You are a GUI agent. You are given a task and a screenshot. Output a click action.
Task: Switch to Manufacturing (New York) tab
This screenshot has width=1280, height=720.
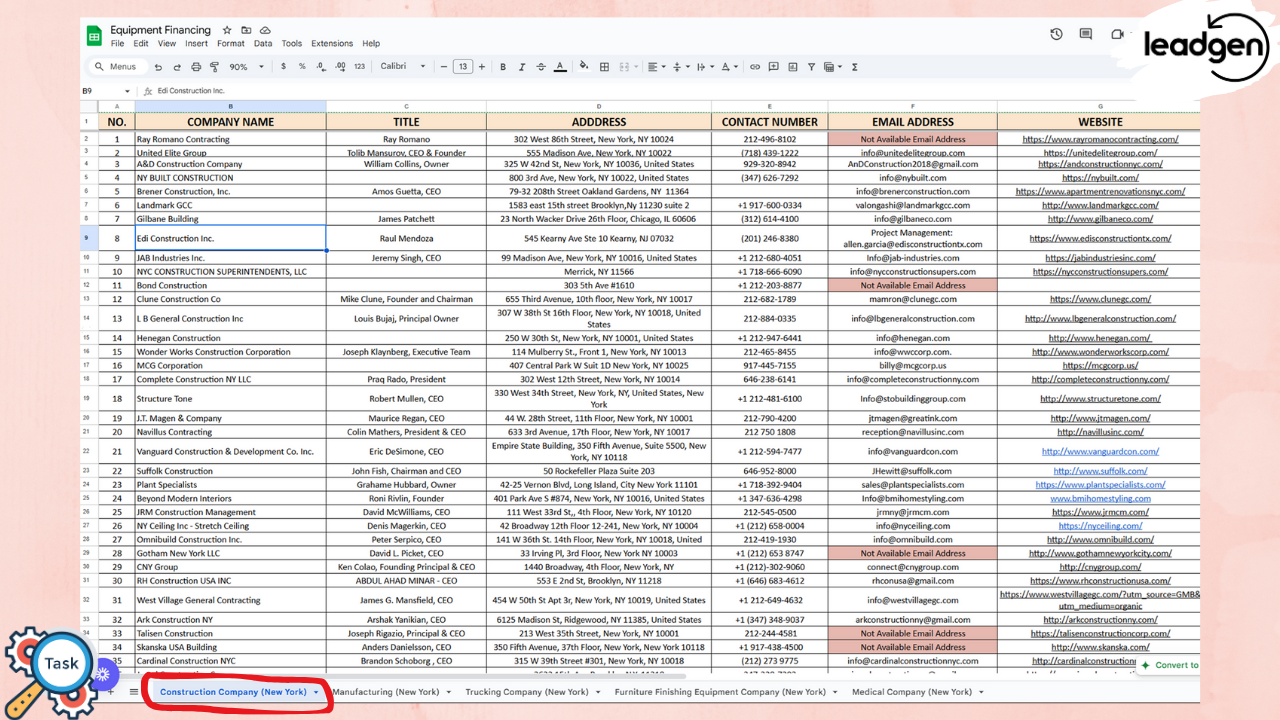[x=385, y=692]
